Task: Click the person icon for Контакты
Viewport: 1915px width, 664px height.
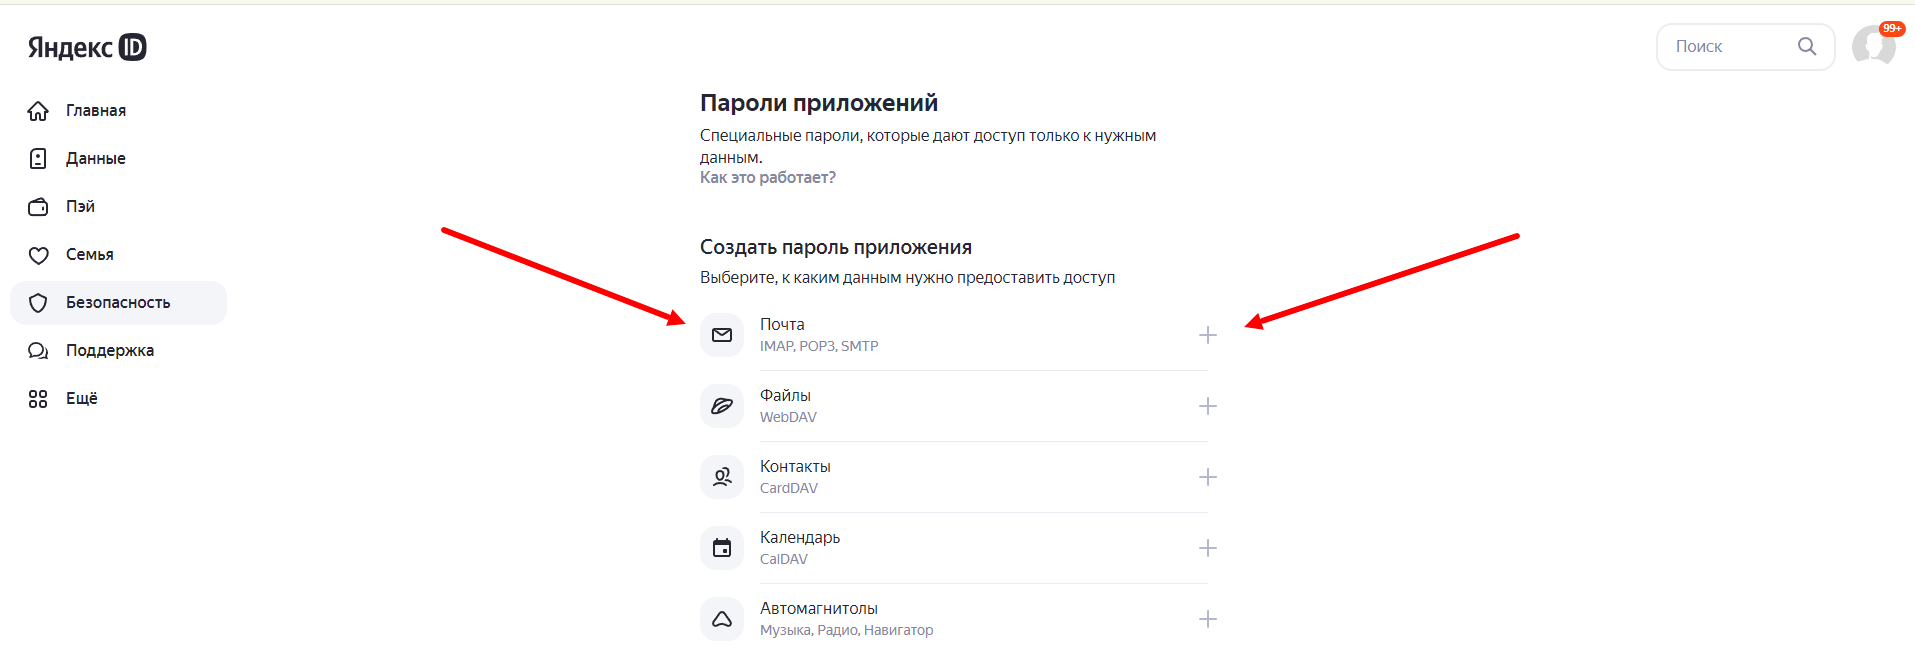Action: [722, 477]
